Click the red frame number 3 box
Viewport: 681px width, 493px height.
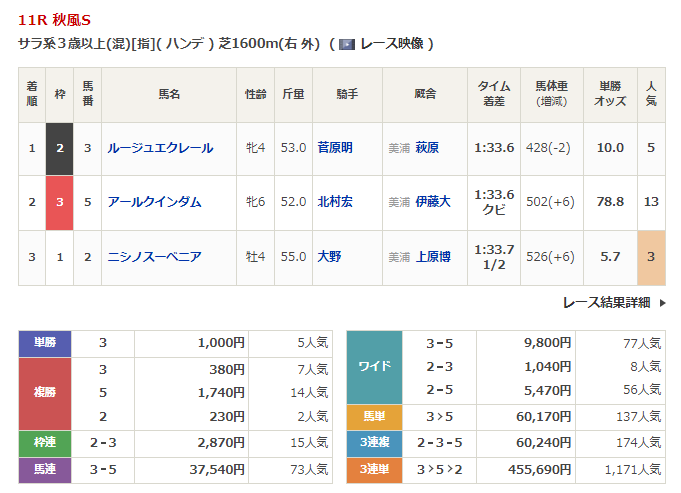point(60,202)
